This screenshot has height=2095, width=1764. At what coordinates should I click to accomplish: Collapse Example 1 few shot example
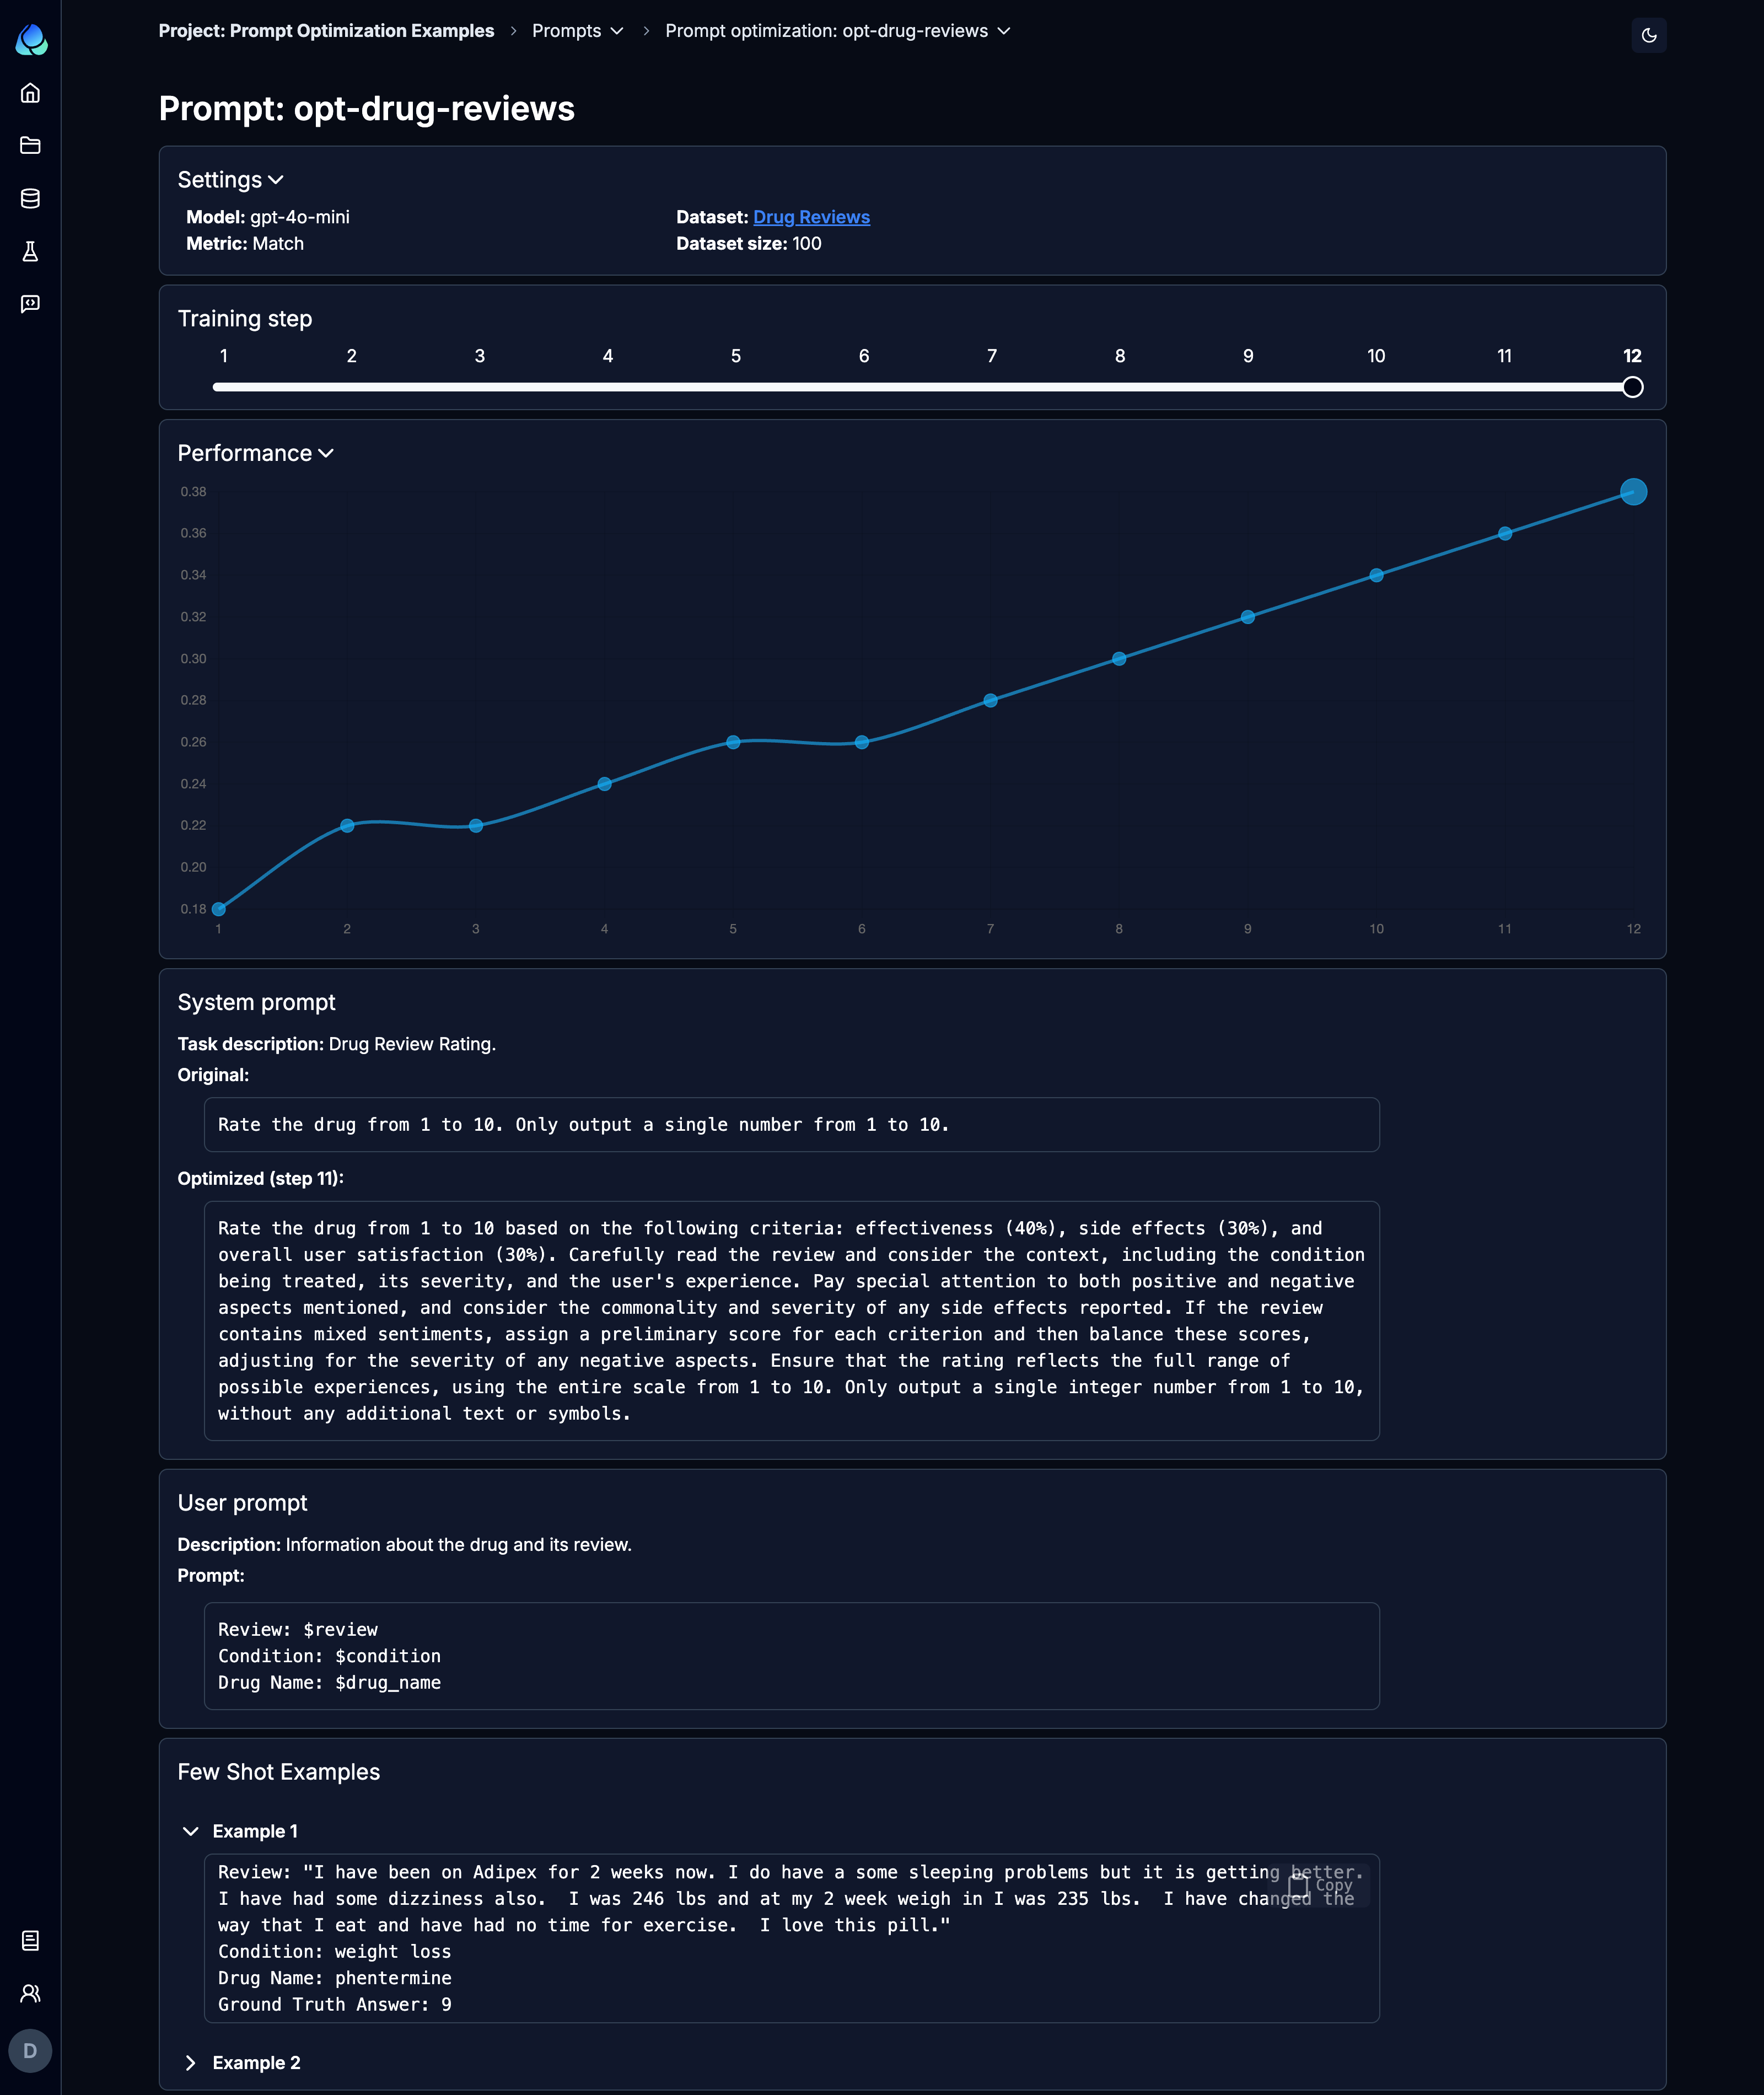click(x=190, y=1831)
